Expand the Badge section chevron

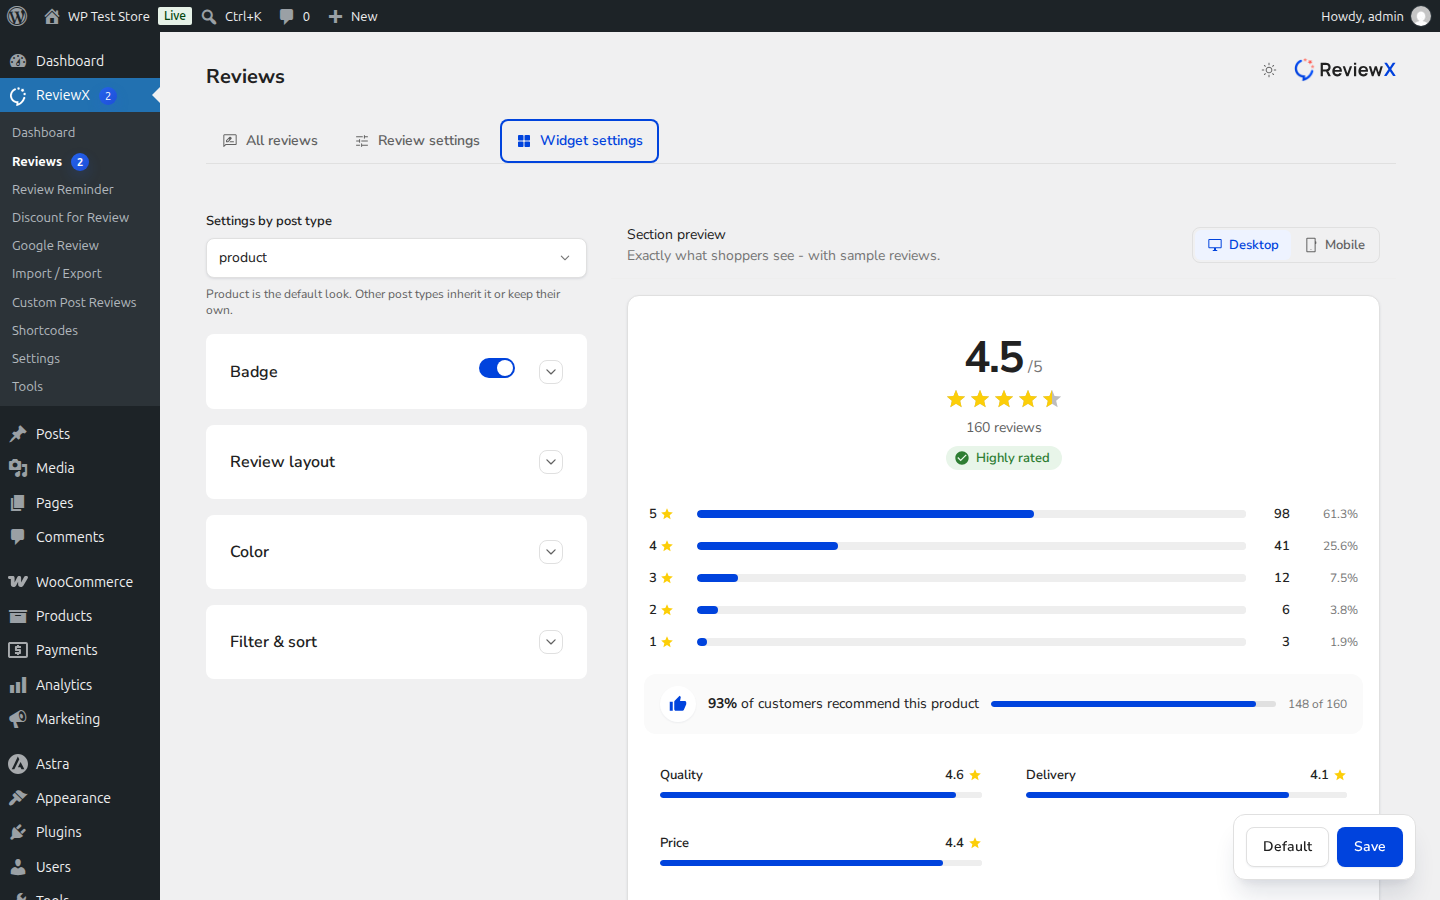(551, 372)
